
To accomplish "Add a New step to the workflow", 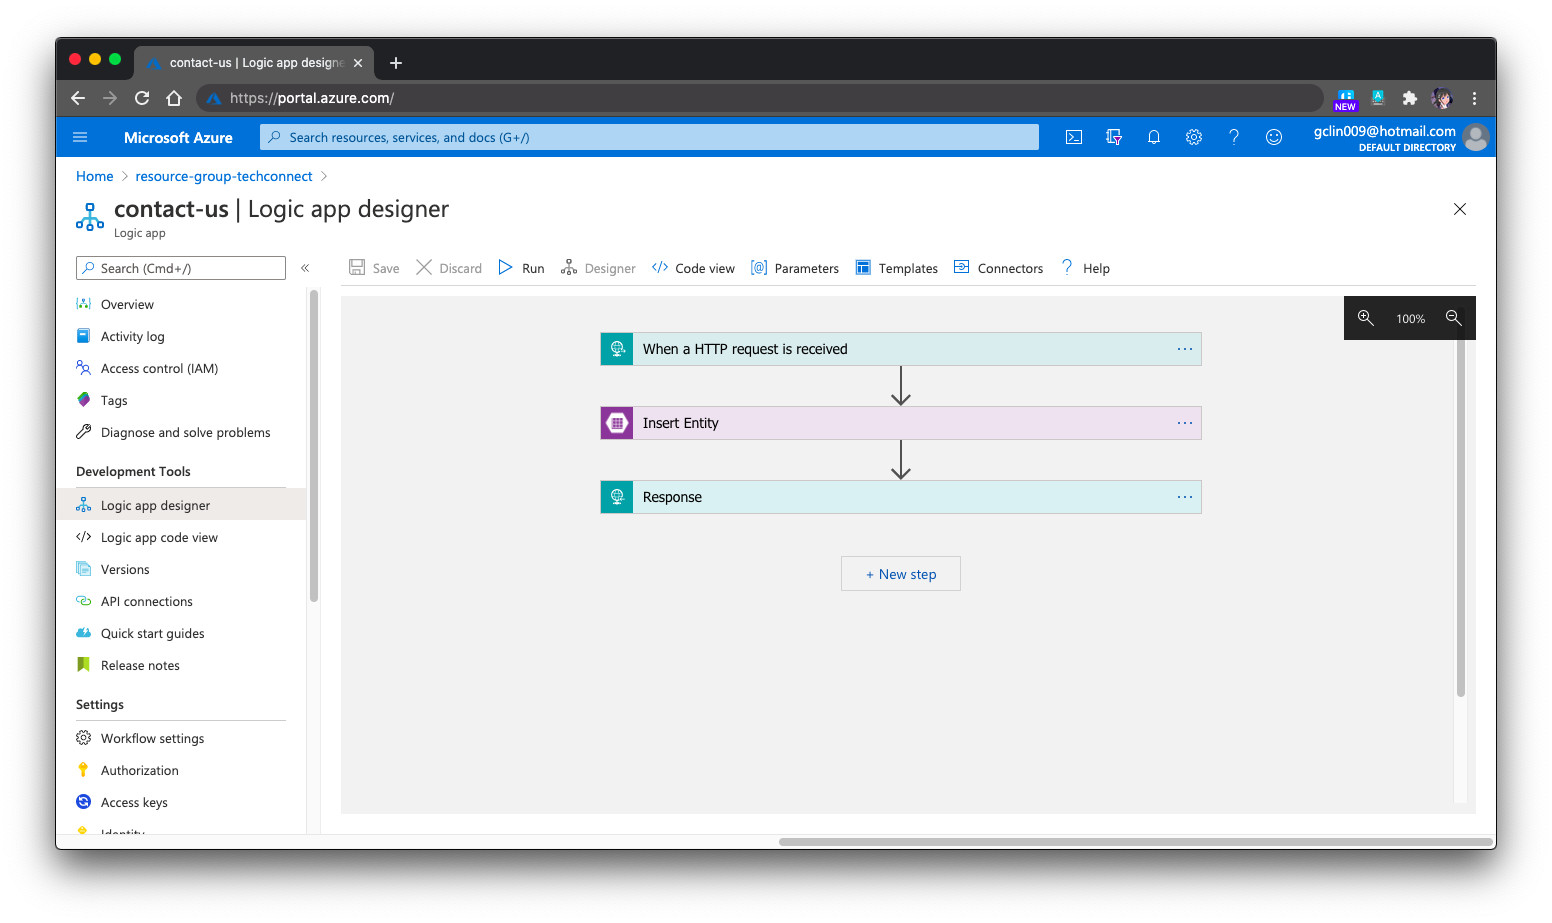I will (x=900, y=573).
